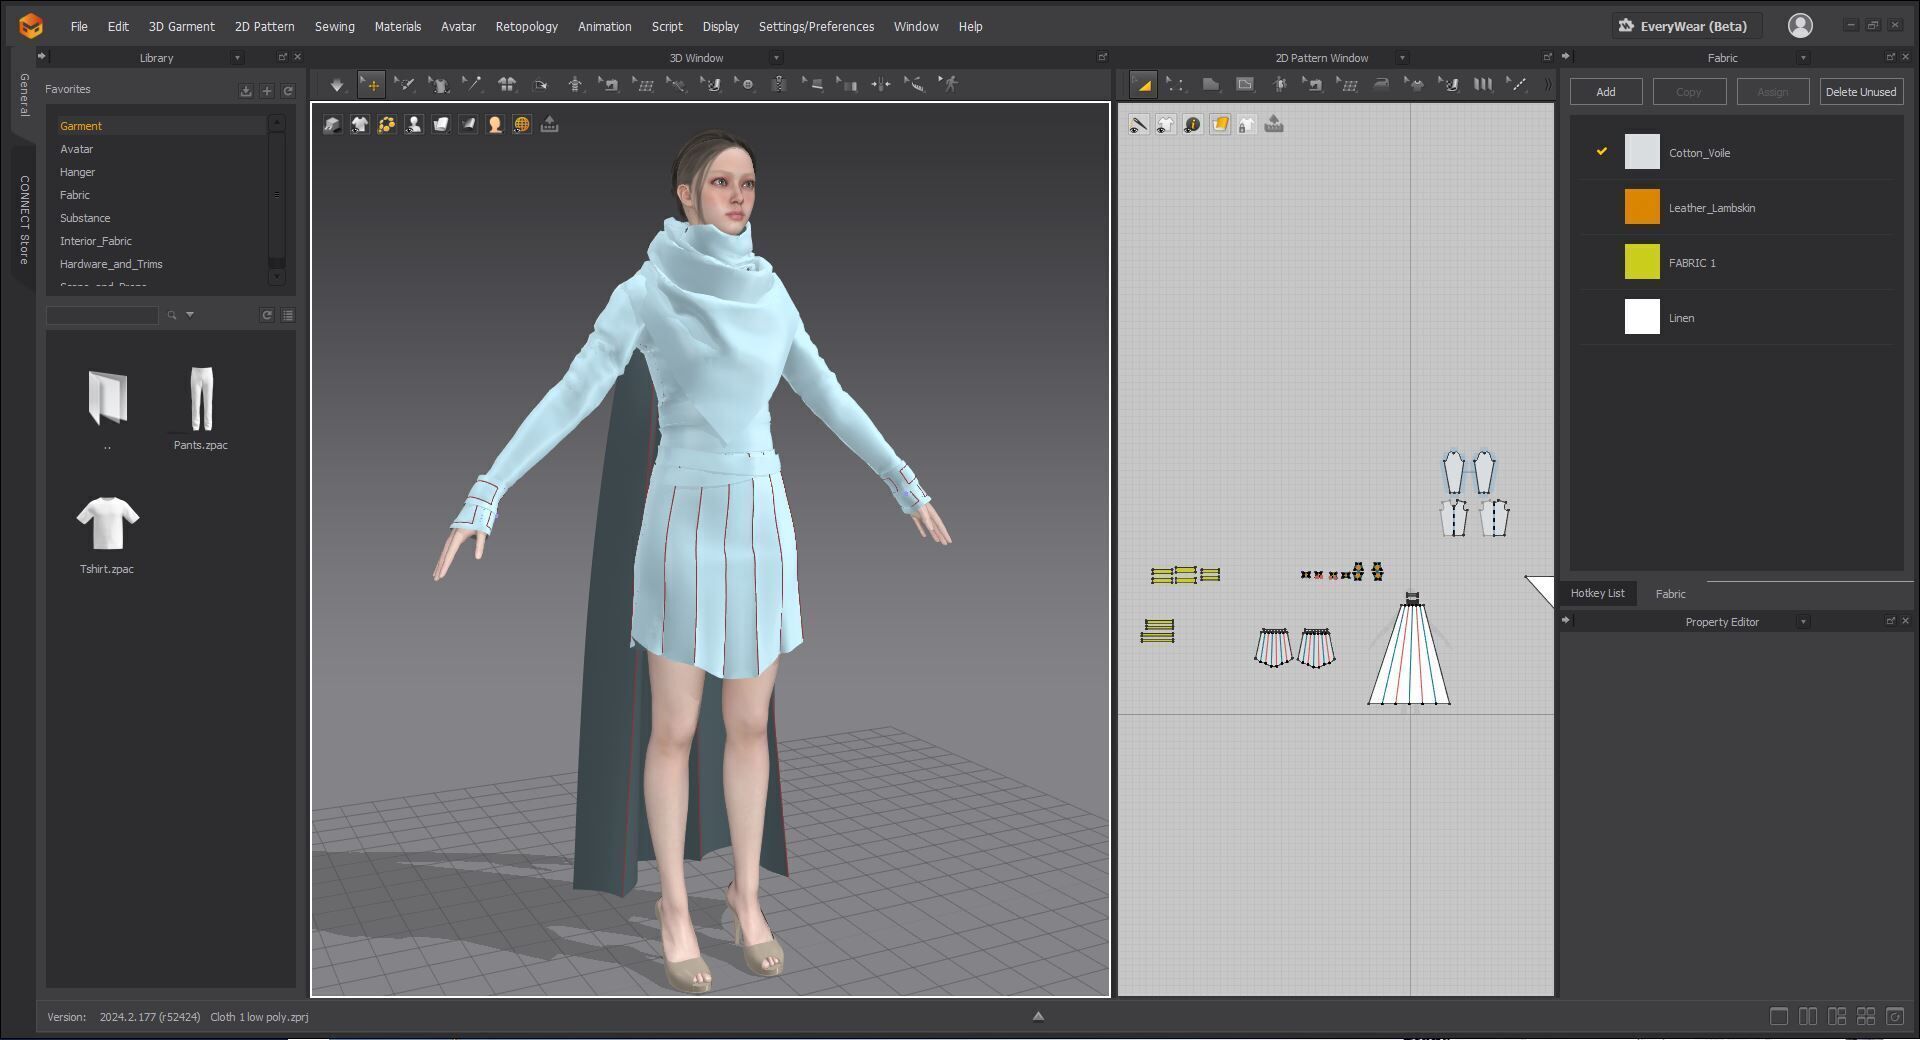Start simulation with the Simulate arrow icon

(337, 85)
